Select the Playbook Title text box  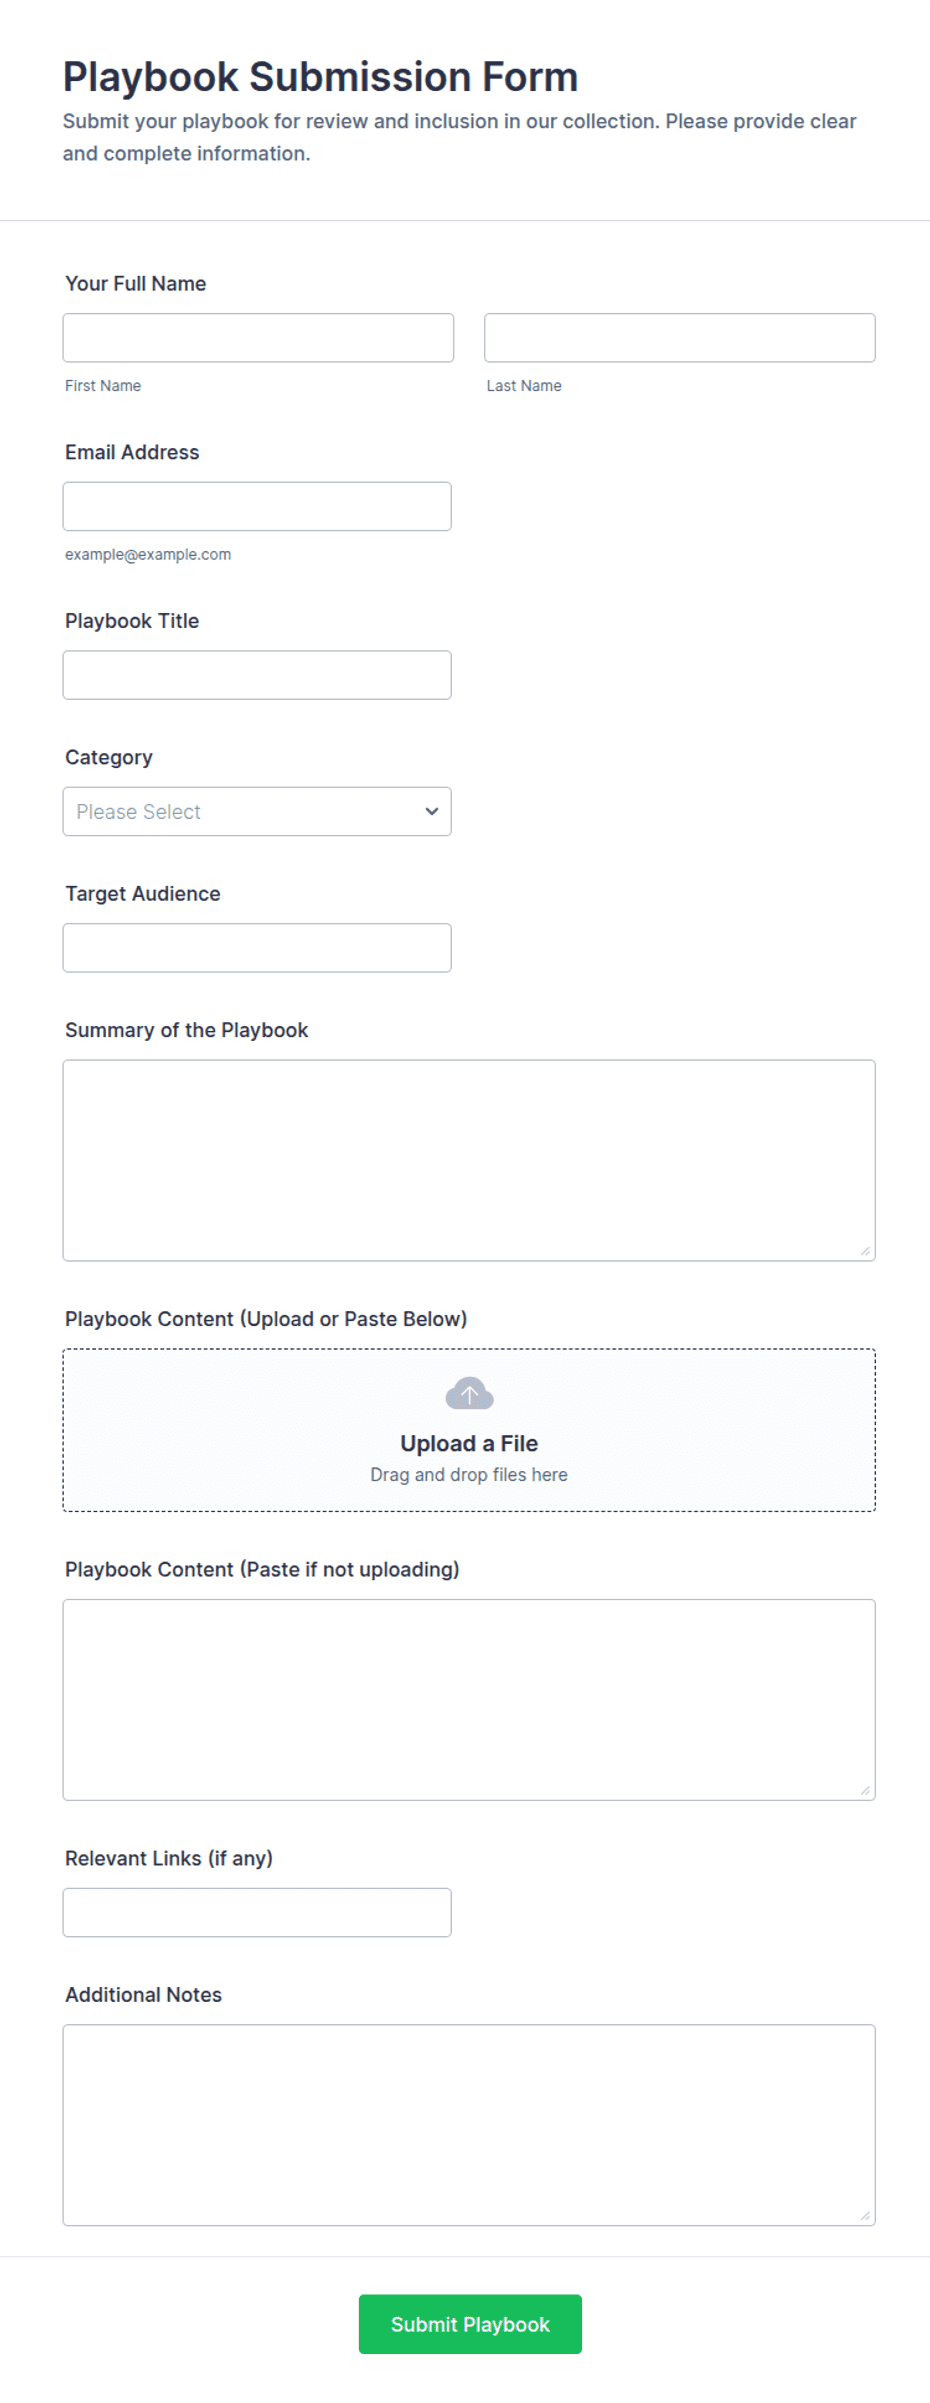(257, 675)
